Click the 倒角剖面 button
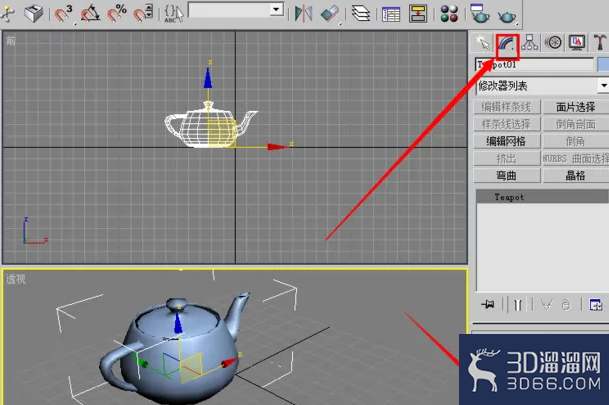This screenshot has height=405, width=609. pos(576,124)
